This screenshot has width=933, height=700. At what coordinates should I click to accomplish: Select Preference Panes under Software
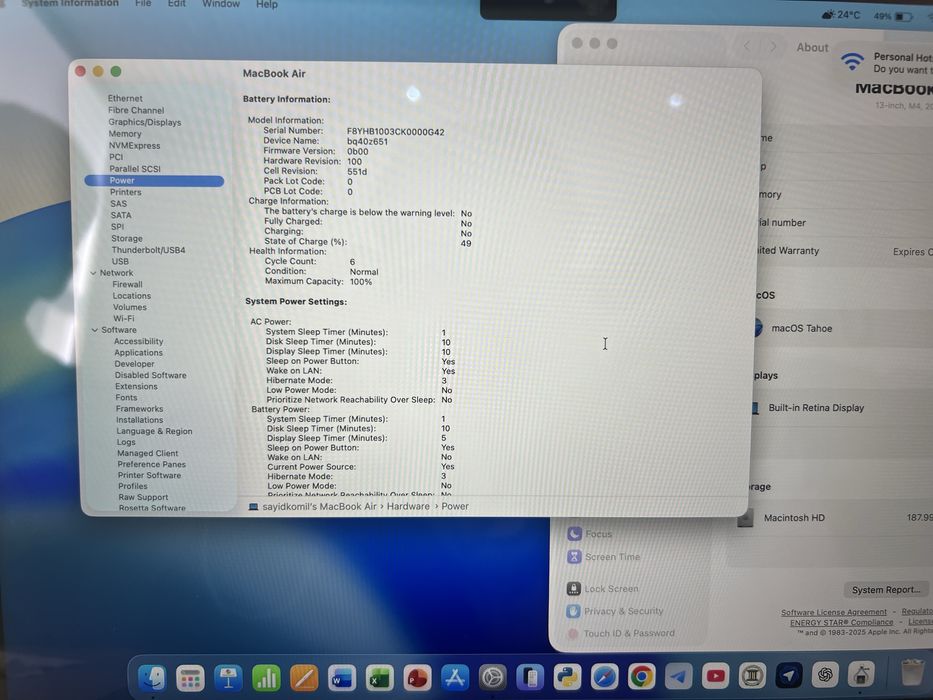[x=154, y=464]
